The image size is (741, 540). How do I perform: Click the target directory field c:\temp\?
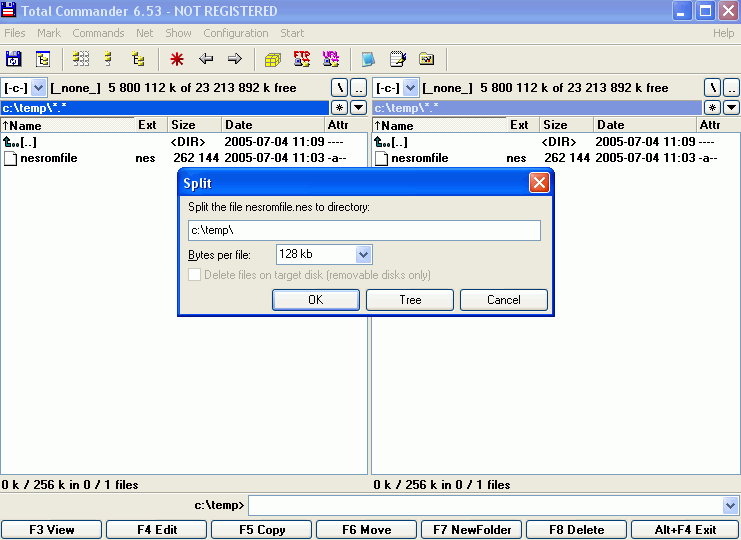tap(364, 231)
